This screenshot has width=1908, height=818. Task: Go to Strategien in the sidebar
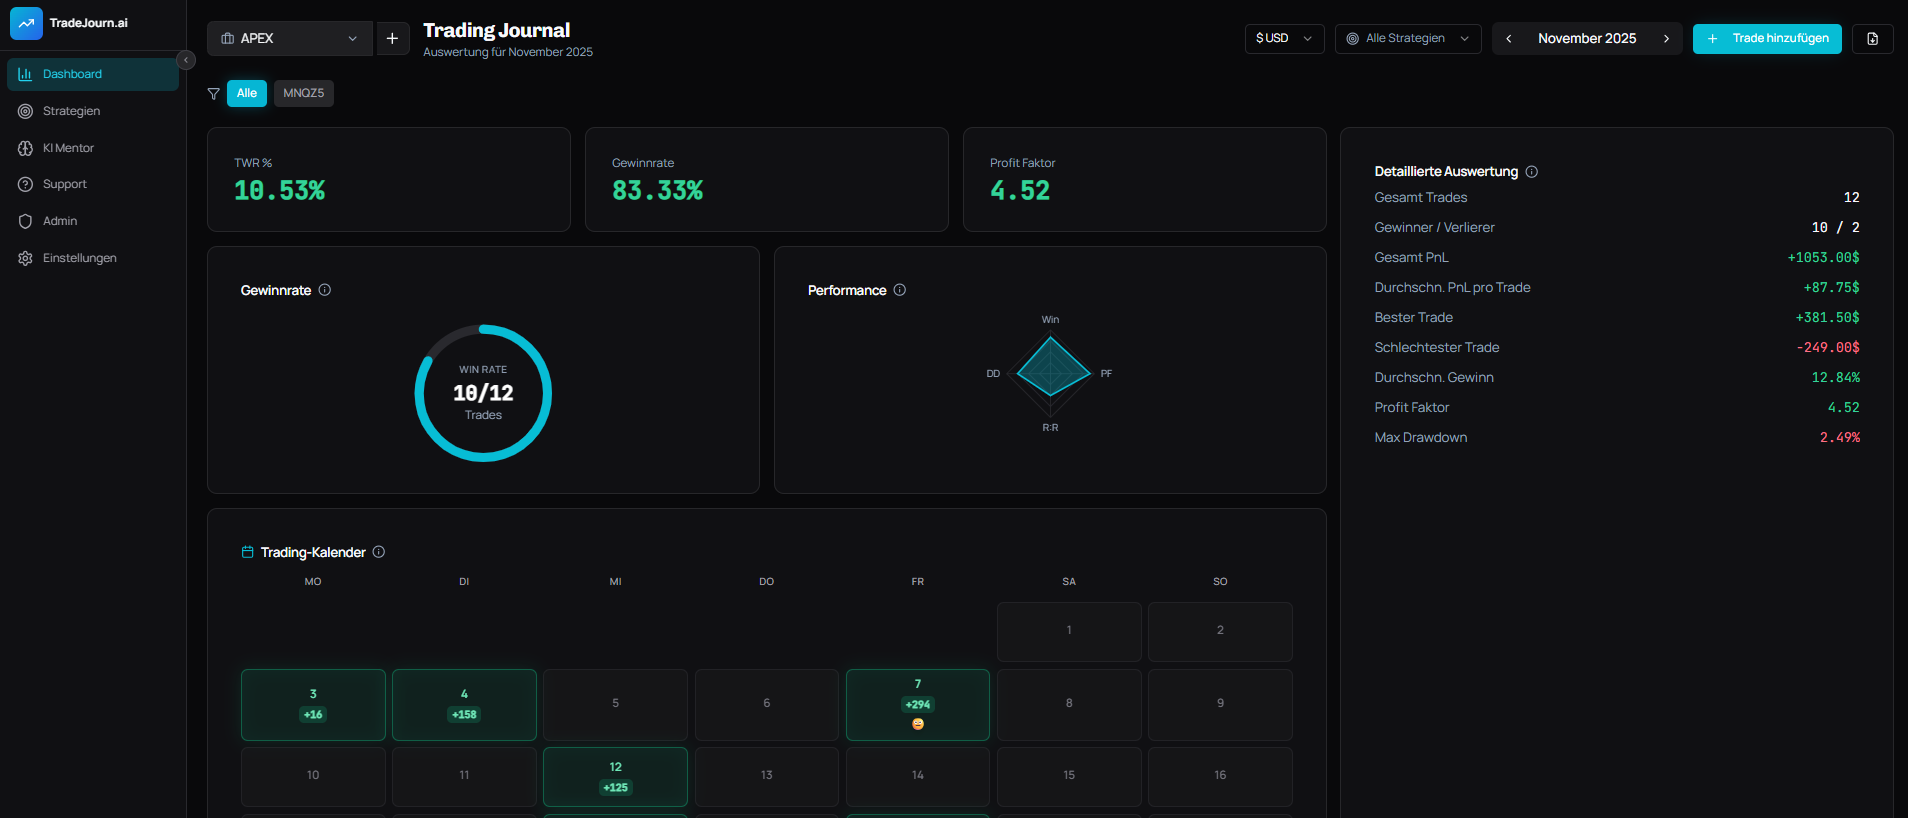[x=93, y=111]
